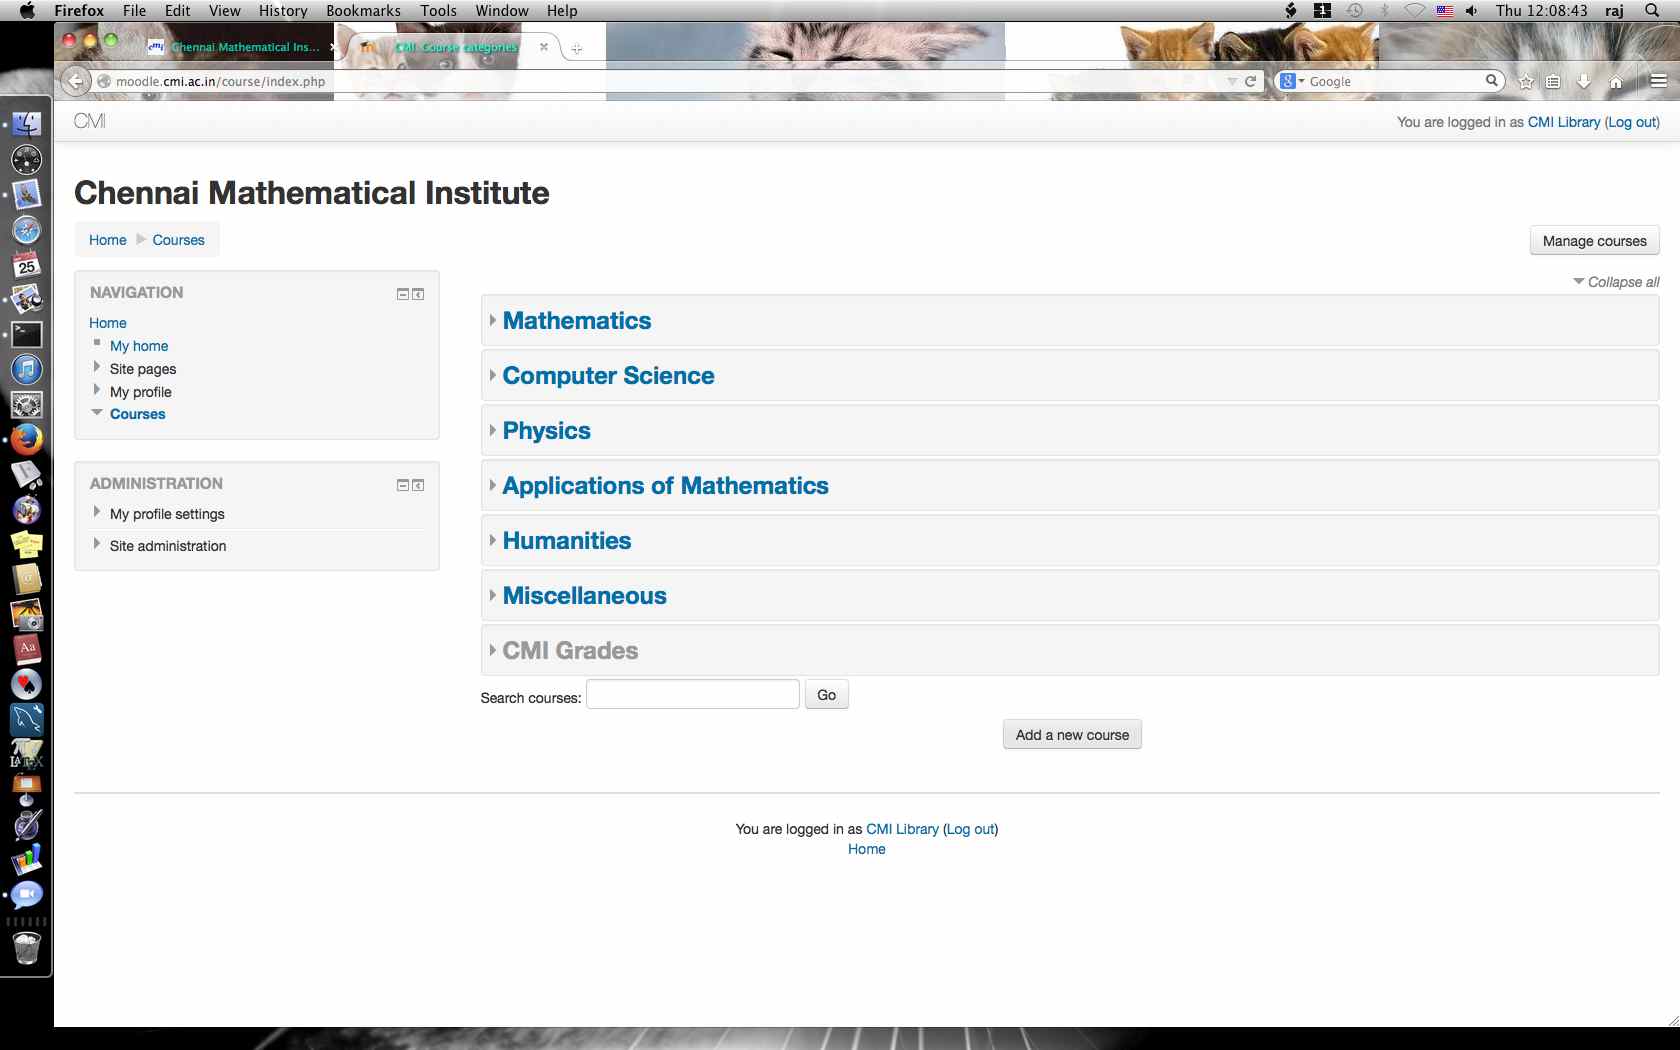Viewport: 1680px width, 1050px height.
Task: Click Add a new course
Action: 1072,735
